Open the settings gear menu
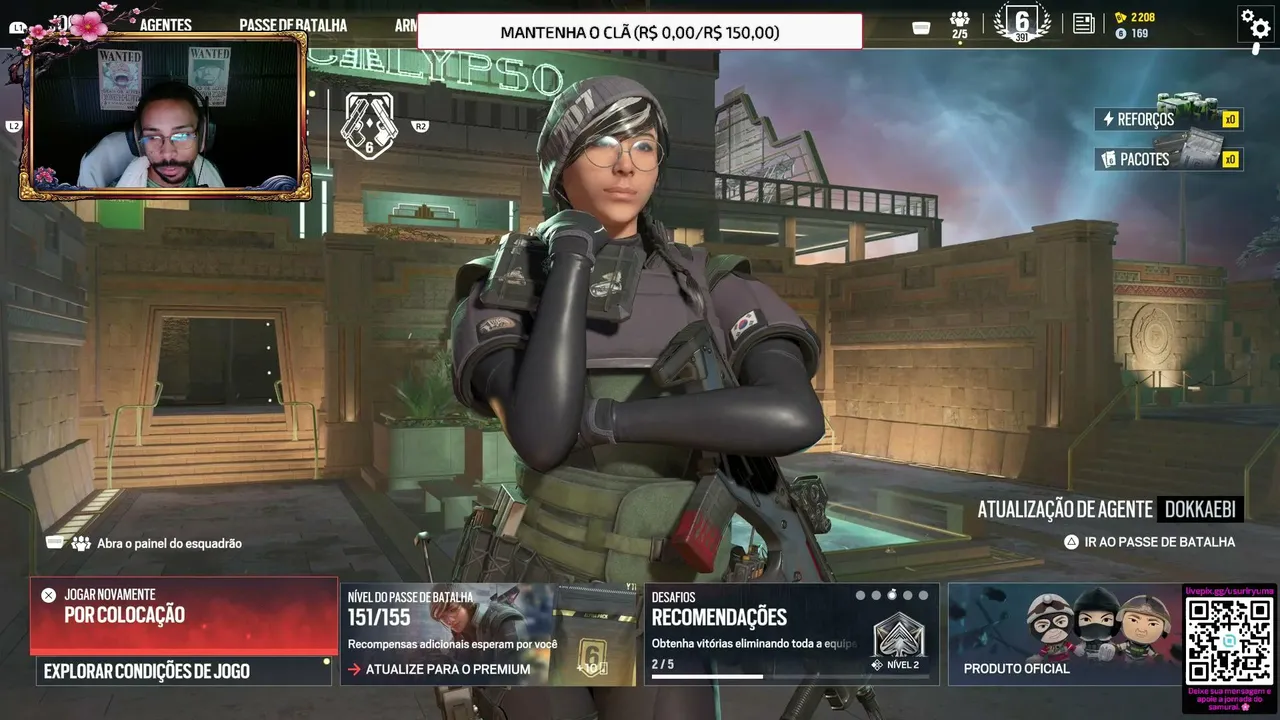The height and width of the screenshot is (720, 1280). 1254,22
